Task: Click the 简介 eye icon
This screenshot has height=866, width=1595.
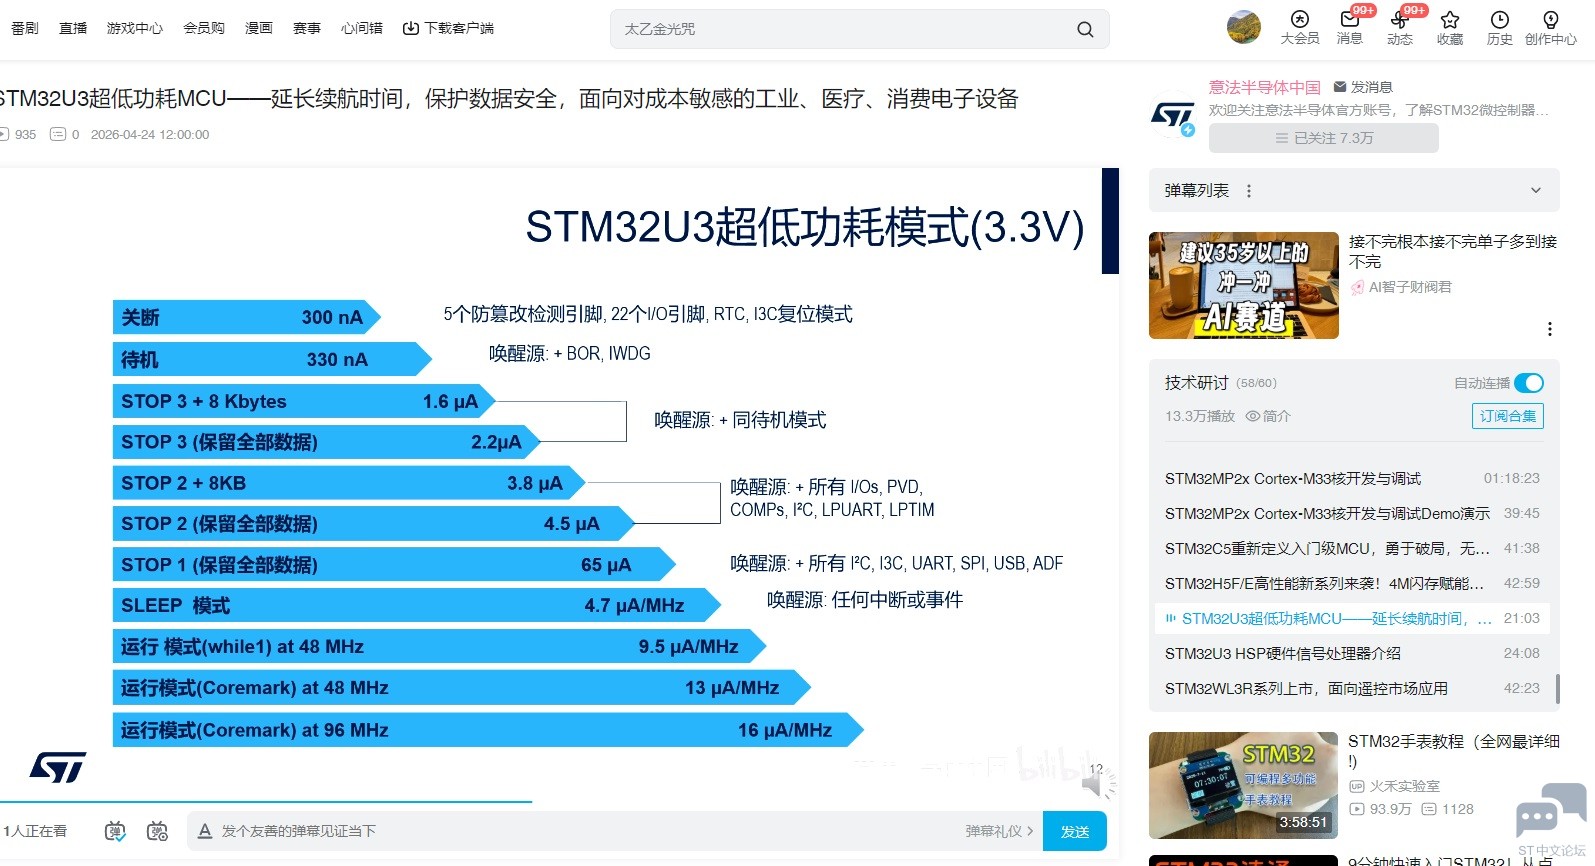Action: [x=1252, y=416]
